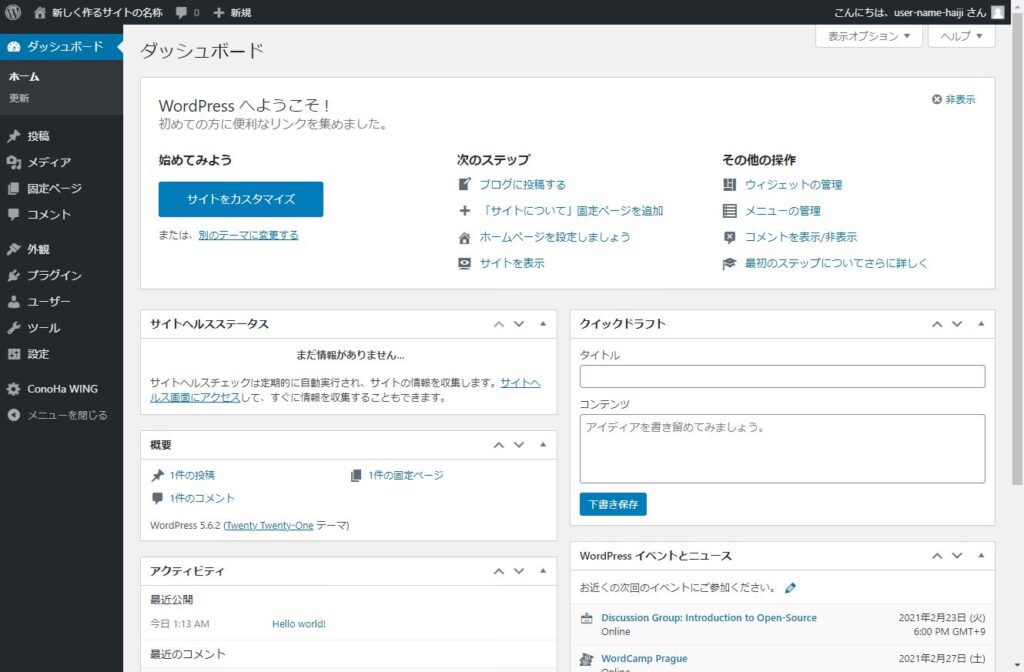Click the plus icon for 新規
This screenshot has width=1024, height=672.
[219, 12]
